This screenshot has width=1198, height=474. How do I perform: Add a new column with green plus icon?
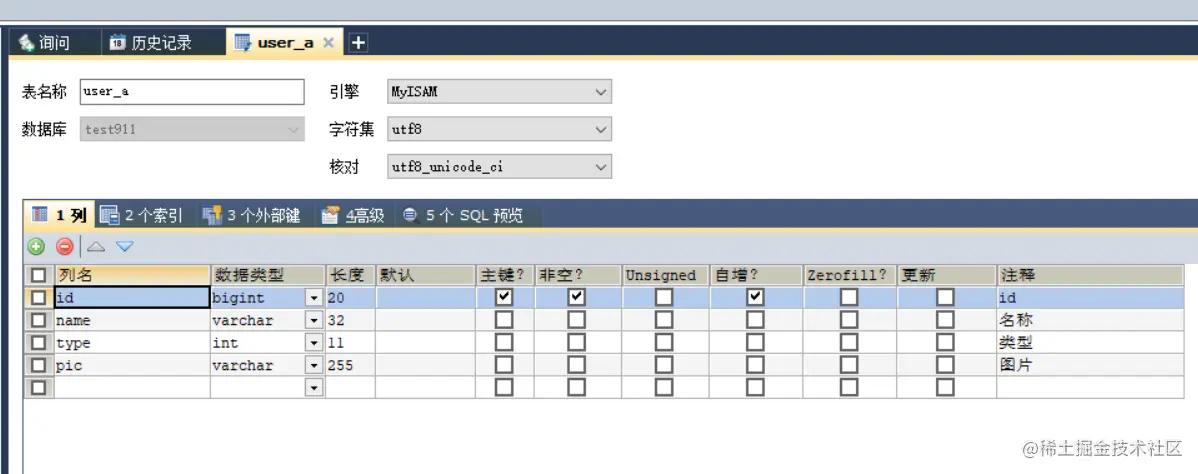point(36,246)
